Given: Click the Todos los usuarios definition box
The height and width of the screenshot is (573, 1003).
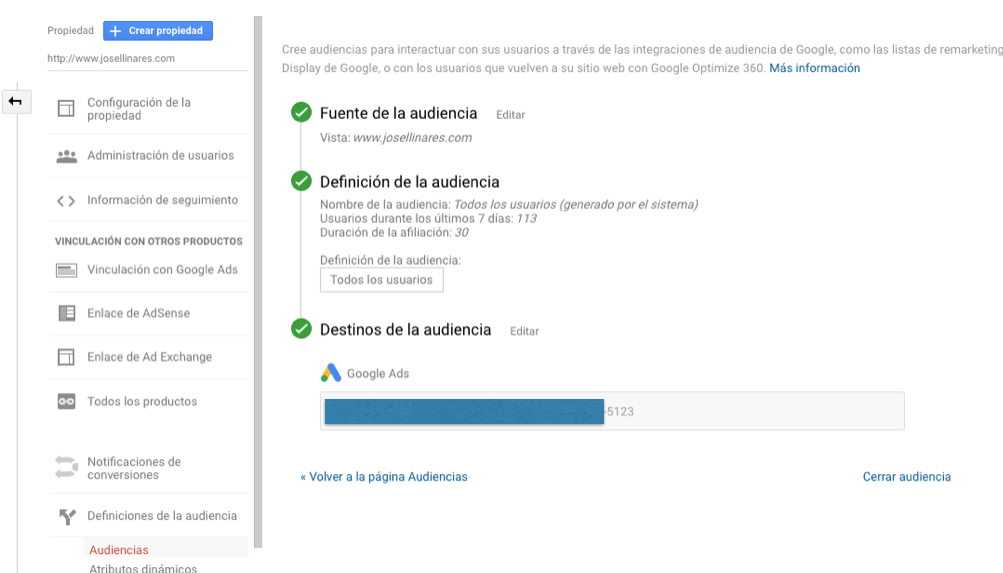Looking at the screenshot, I should [x=381, y=280].
